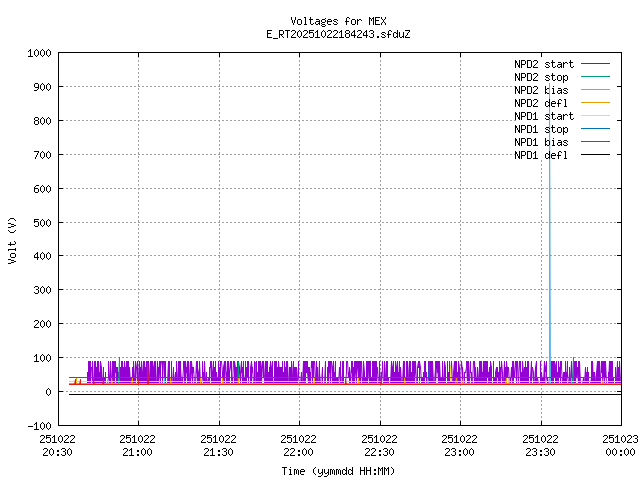Select the NPD2 defl legend text
The height and width of the screenshot is (480, 640).
coord(541,103)
